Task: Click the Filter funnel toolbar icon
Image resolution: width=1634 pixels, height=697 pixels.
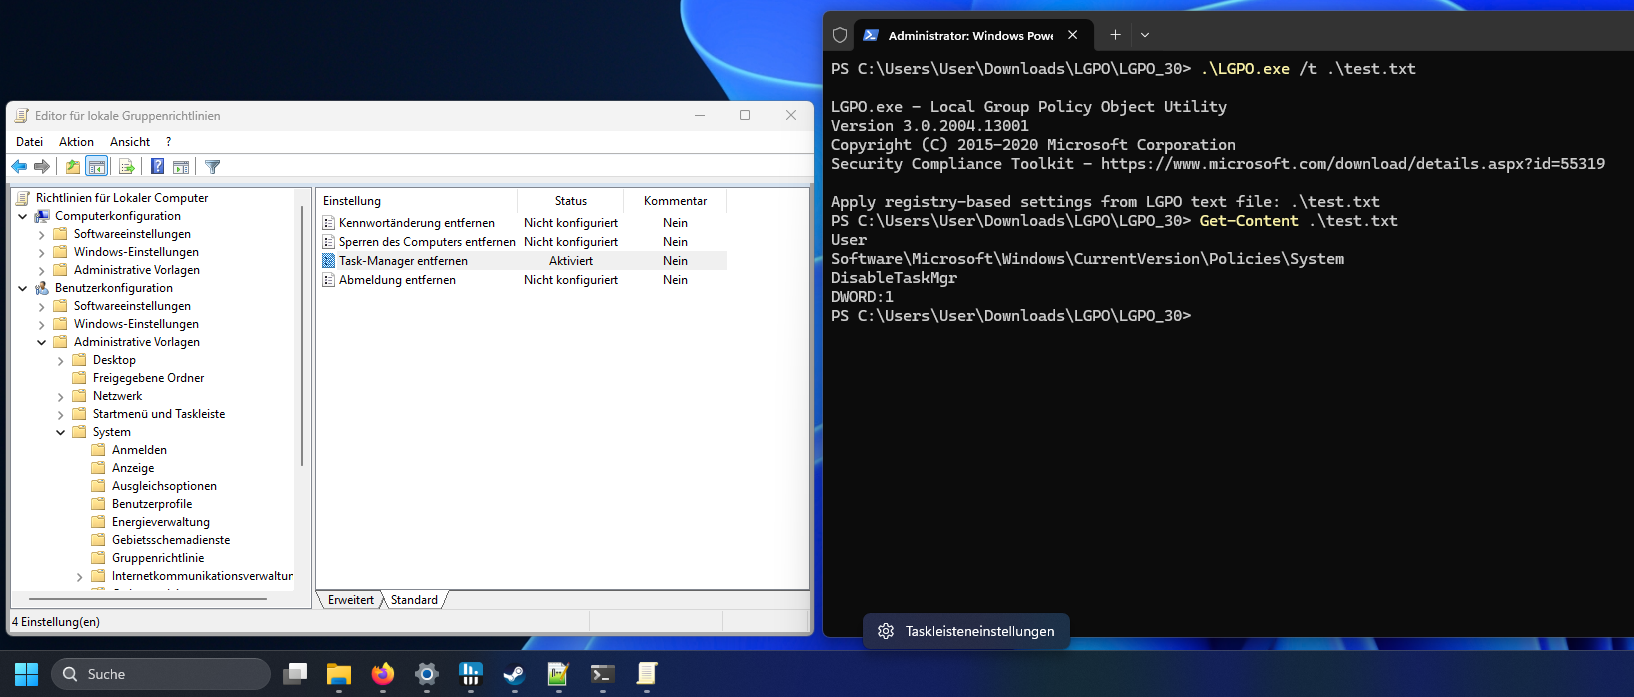Action: 212,167
